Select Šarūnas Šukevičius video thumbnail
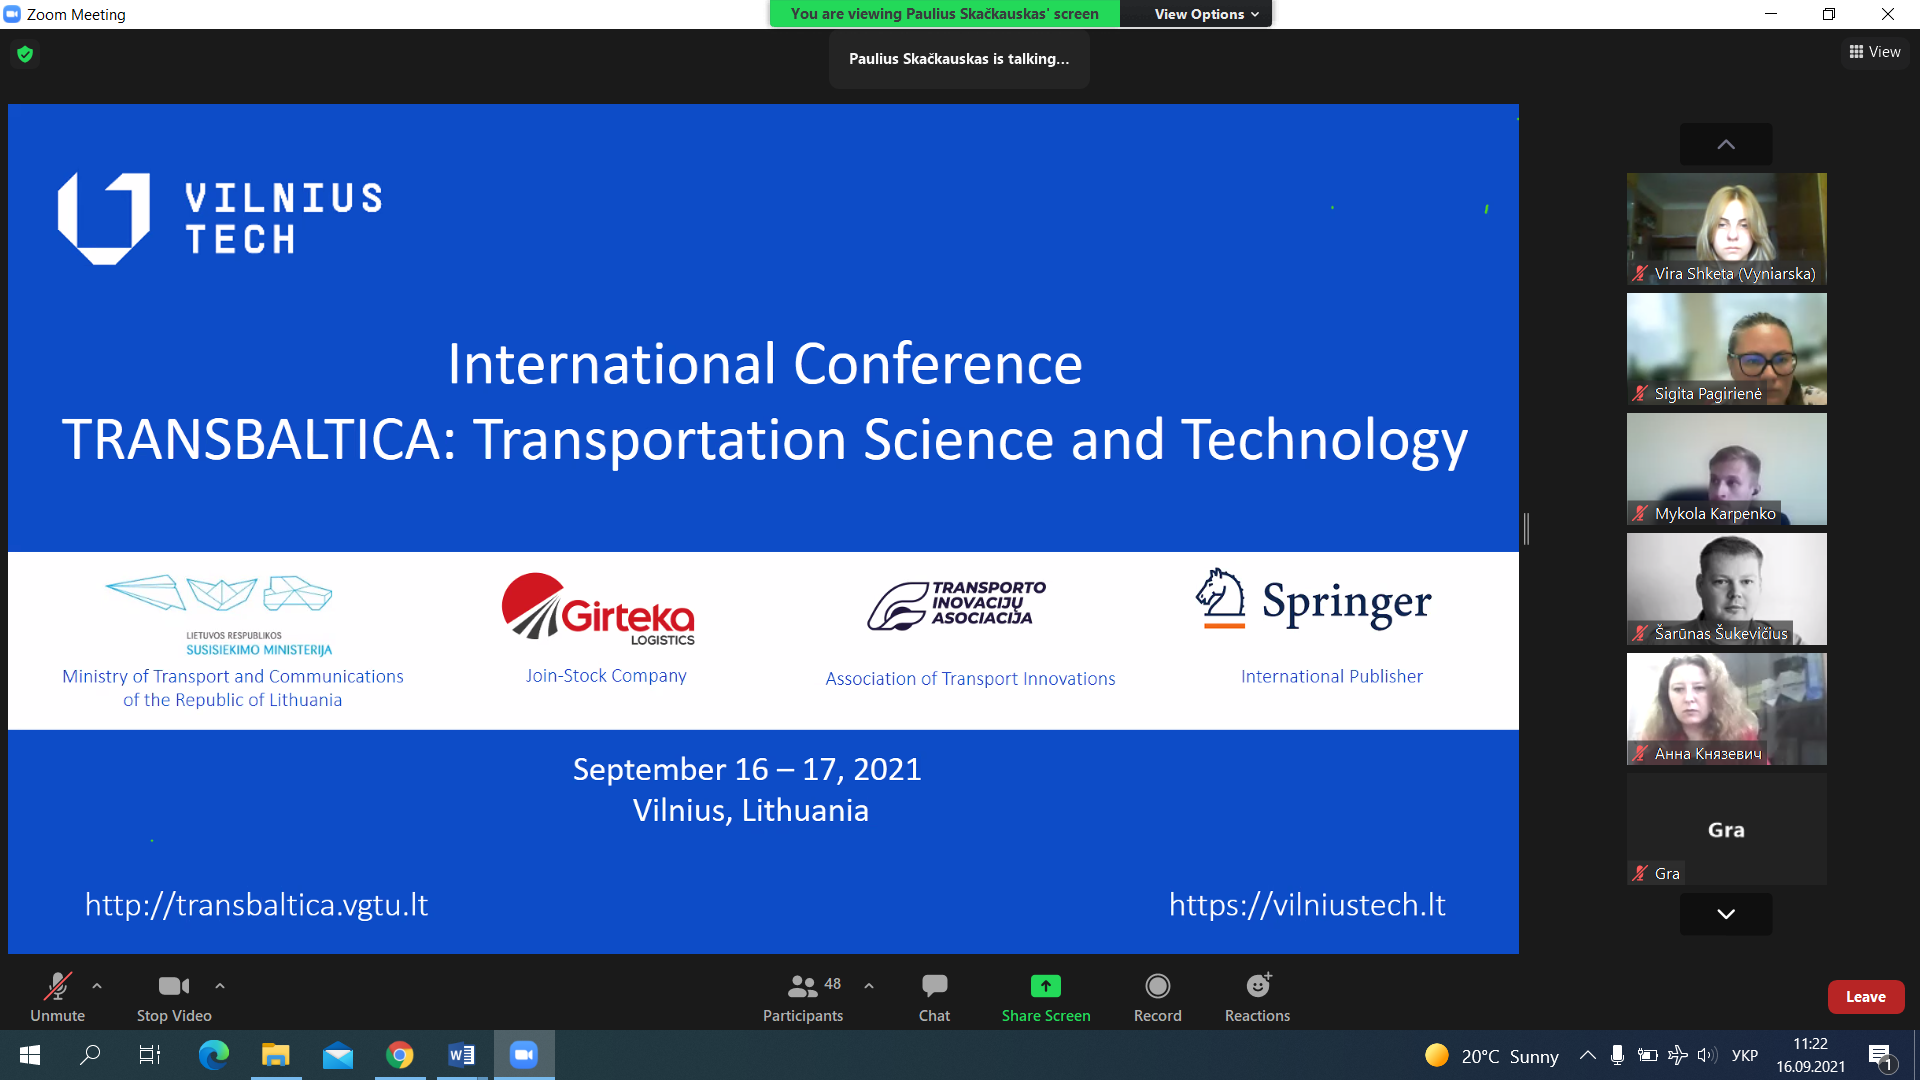The height and width of the screenshot is (1080, 1920). coord(1726,589)
